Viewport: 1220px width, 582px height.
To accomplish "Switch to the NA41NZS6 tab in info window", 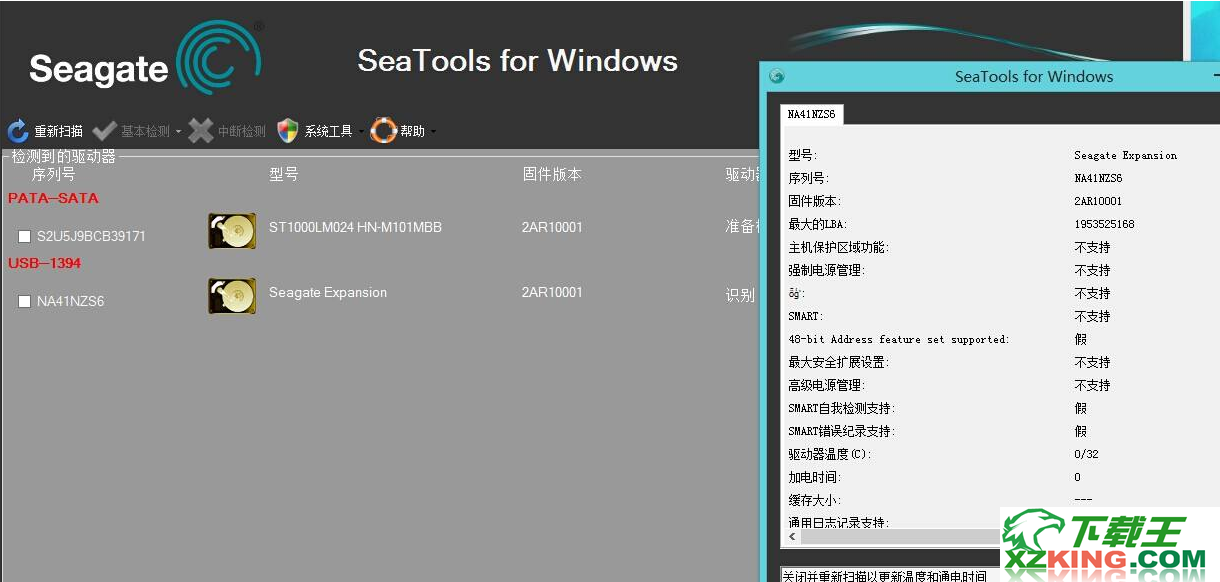I will pyautogui.click(x=812, y=115).
